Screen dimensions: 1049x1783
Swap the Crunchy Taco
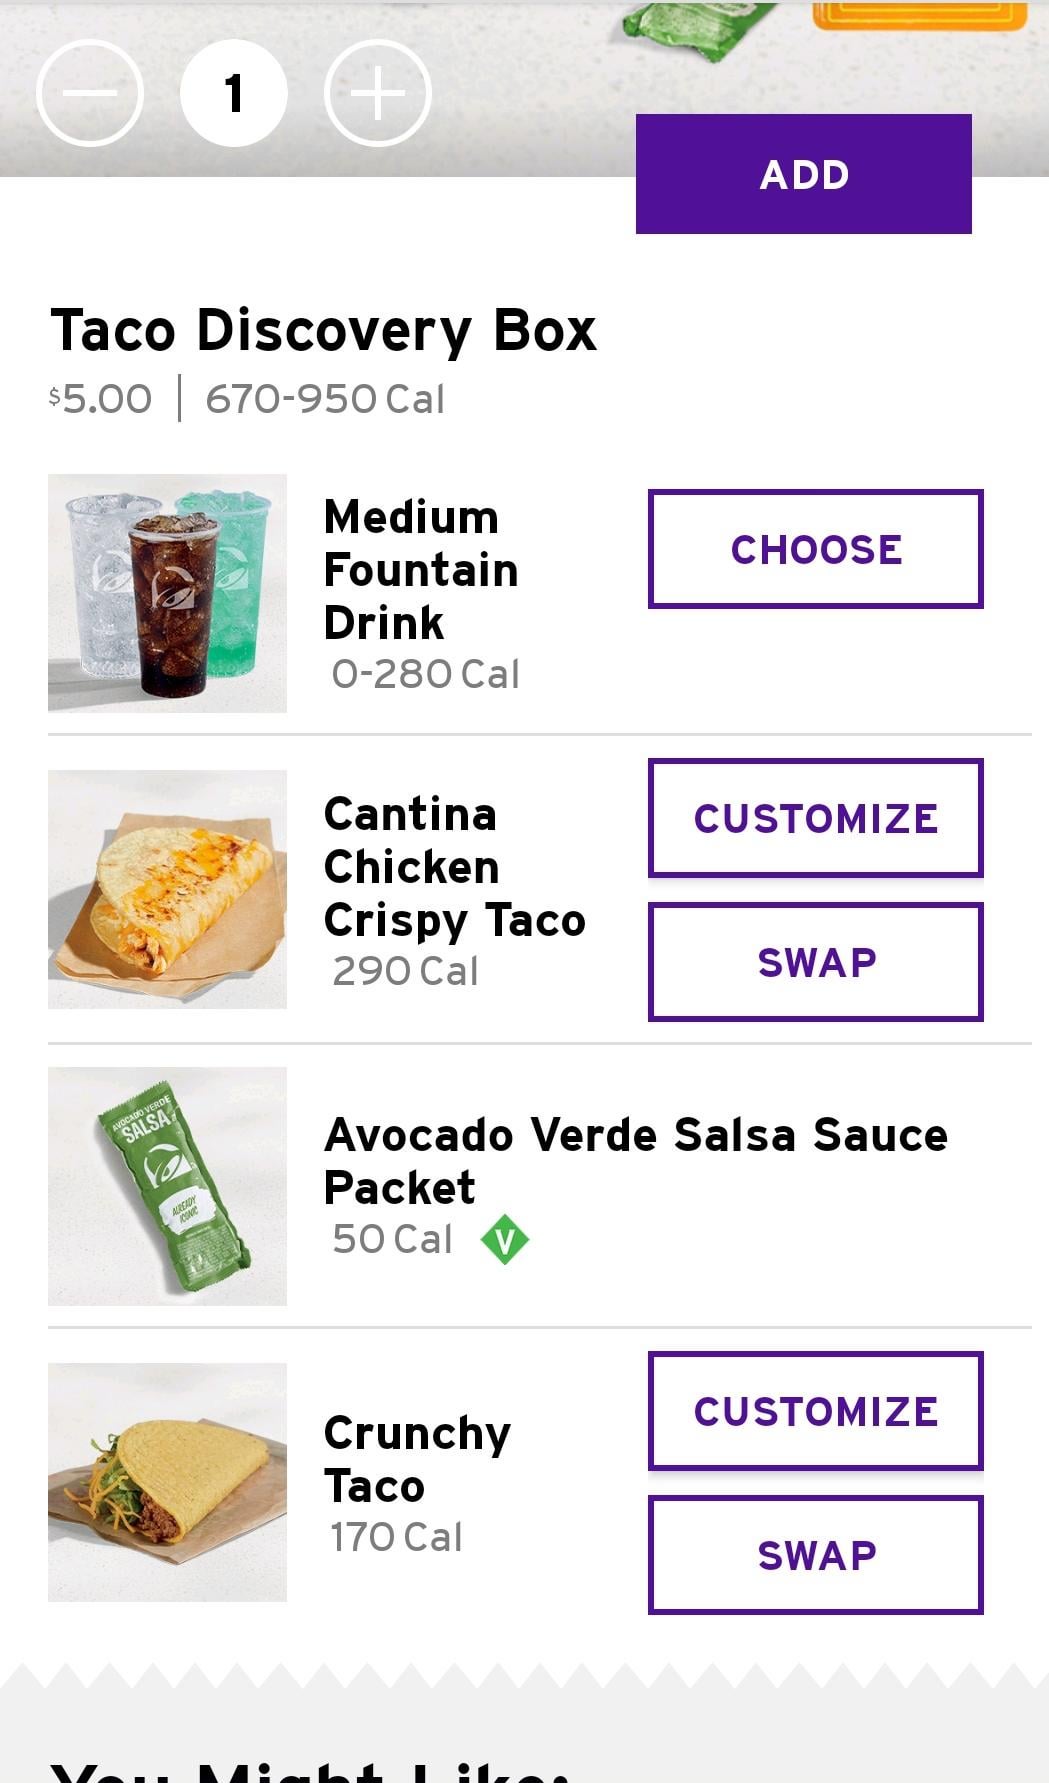click(x=815, y=1555)
